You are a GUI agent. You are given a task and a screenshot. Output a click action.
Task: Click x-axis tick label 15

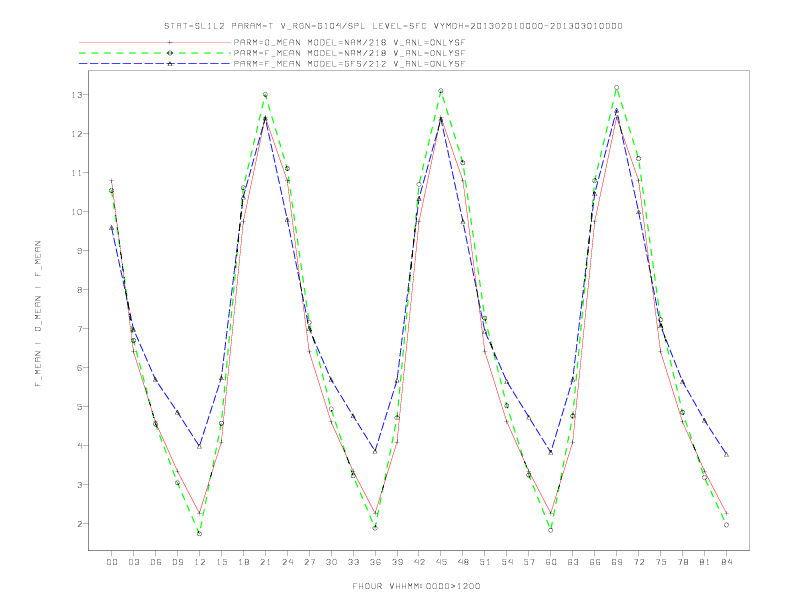pyautogui.click(x=221, y=562)
